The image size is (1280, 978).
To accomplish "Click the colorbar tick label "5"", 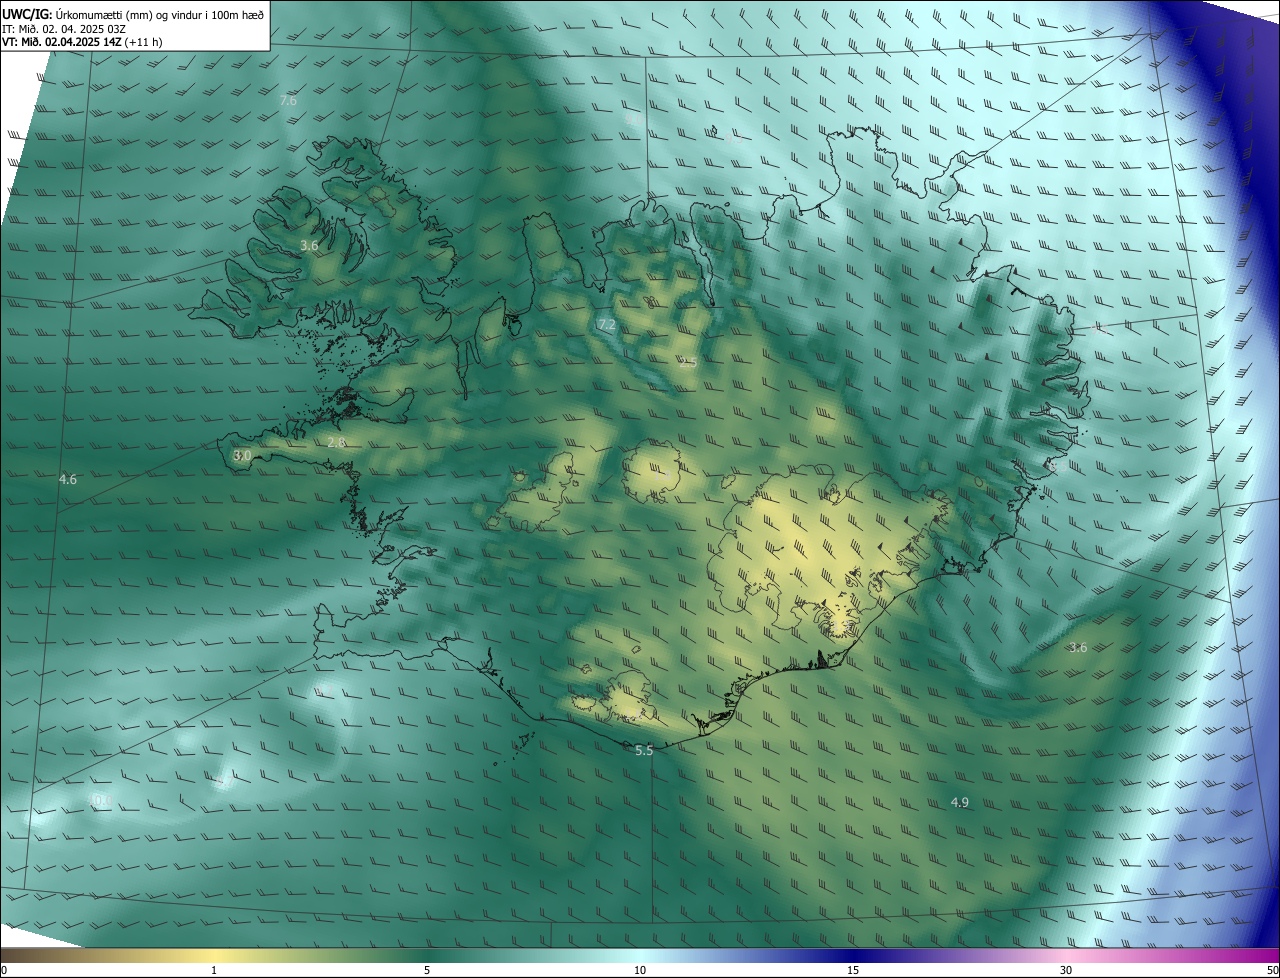I will (x=427, y=970).
